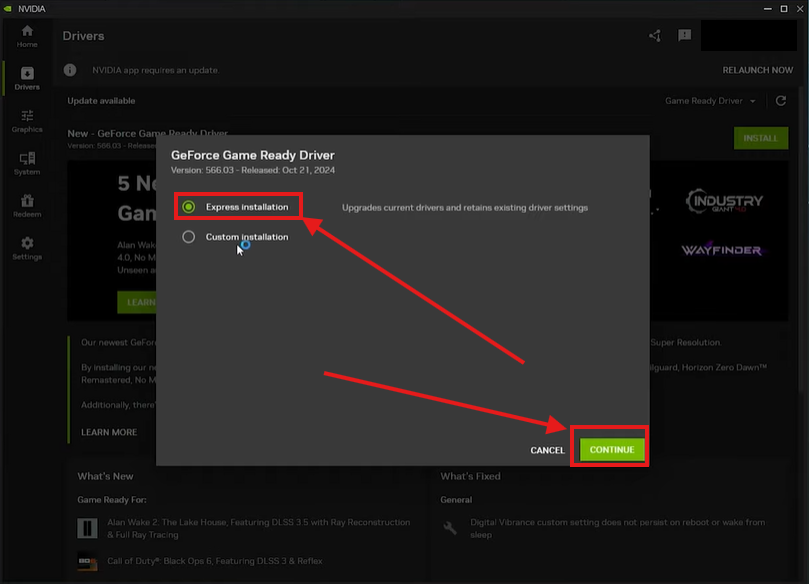The height and width of the screenshot is (584, 809).
Task: Click the Wayfinder game logo
Action: [x=722, y=250]
